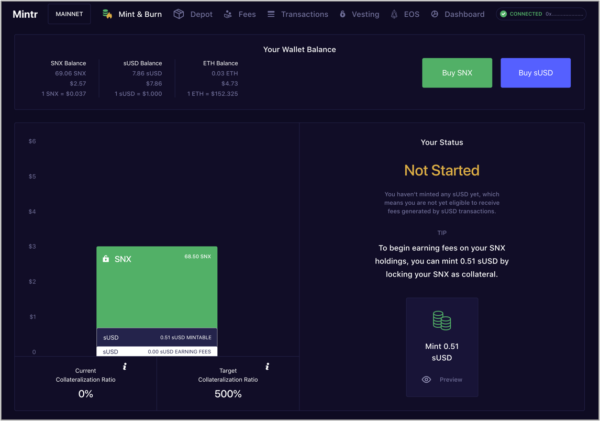Open info for Current Collateralization Ratio

(x=125, y=366)
